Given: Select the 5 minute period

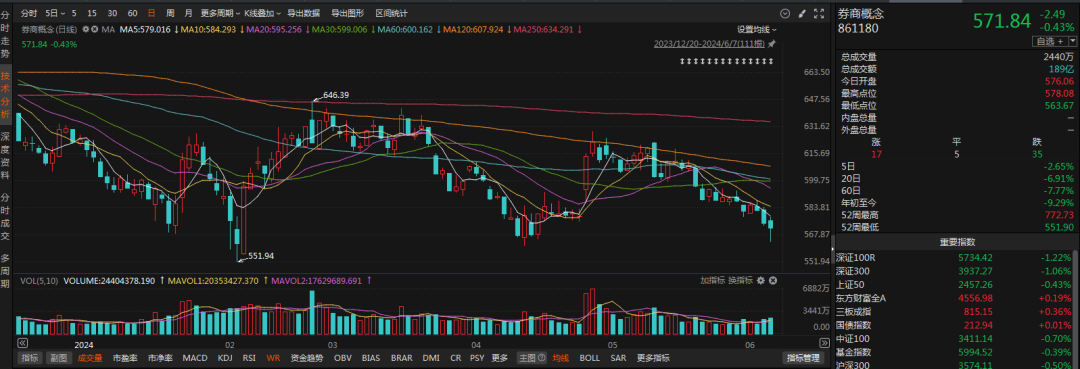Looking at the screenshot, I should point(74,13).
